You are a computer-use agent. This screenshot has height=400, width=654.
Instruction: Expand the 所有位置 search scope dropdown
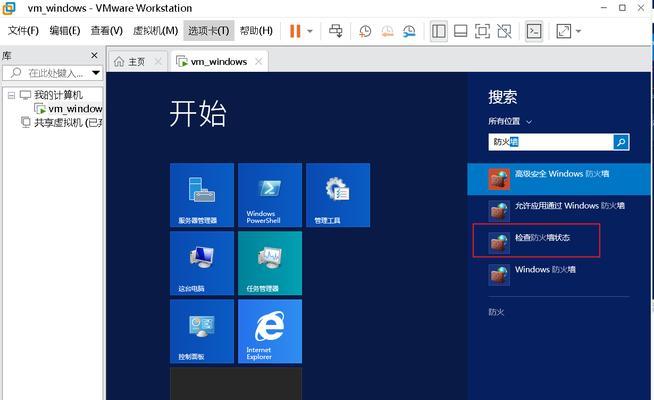(x=510, y=121)
